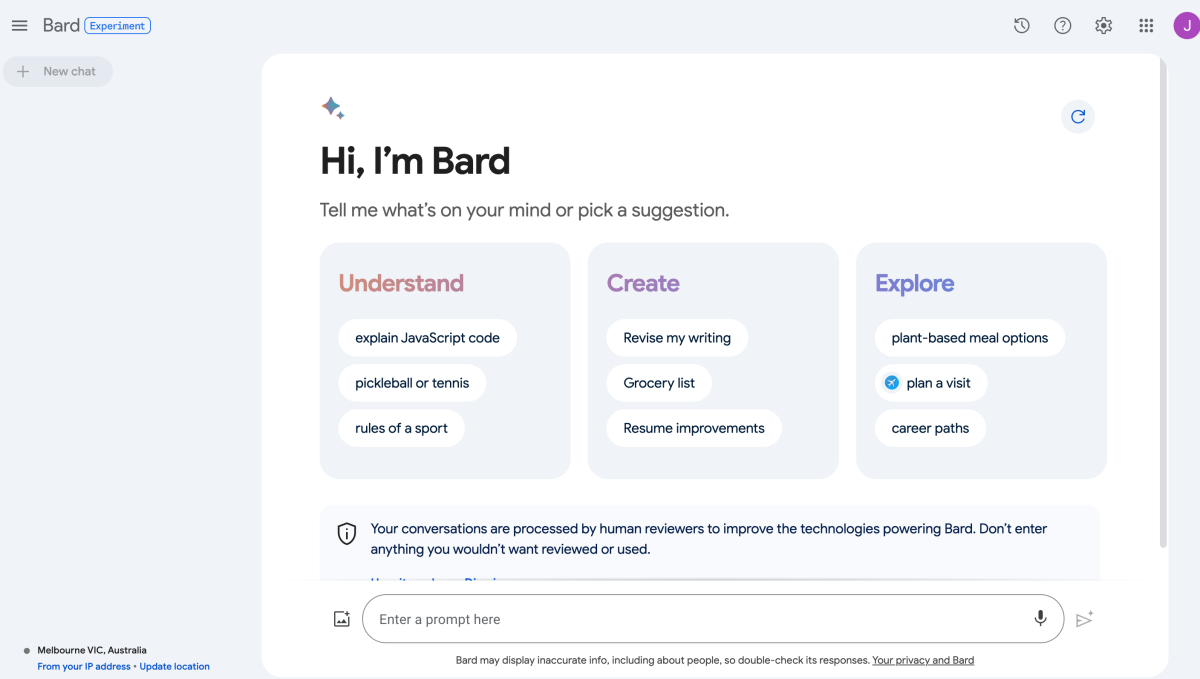The width and height of the screenshot is (1200, 679).
Task: Refresh suggestions with the reload icon
Action: [1078, 116]
